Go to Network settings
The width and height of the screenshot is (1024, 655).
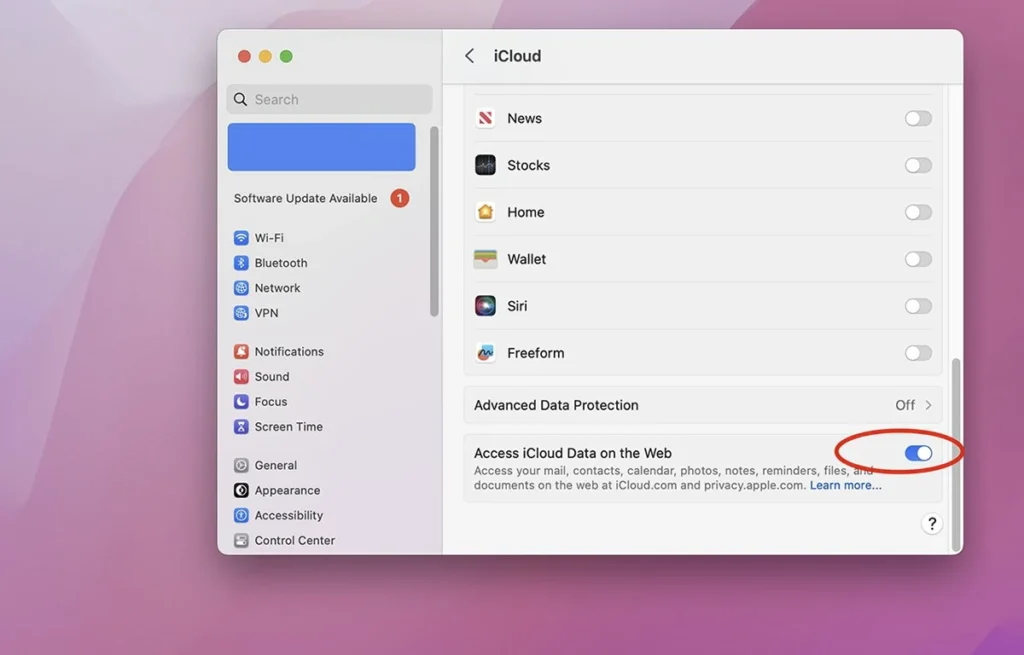[278, 288]
